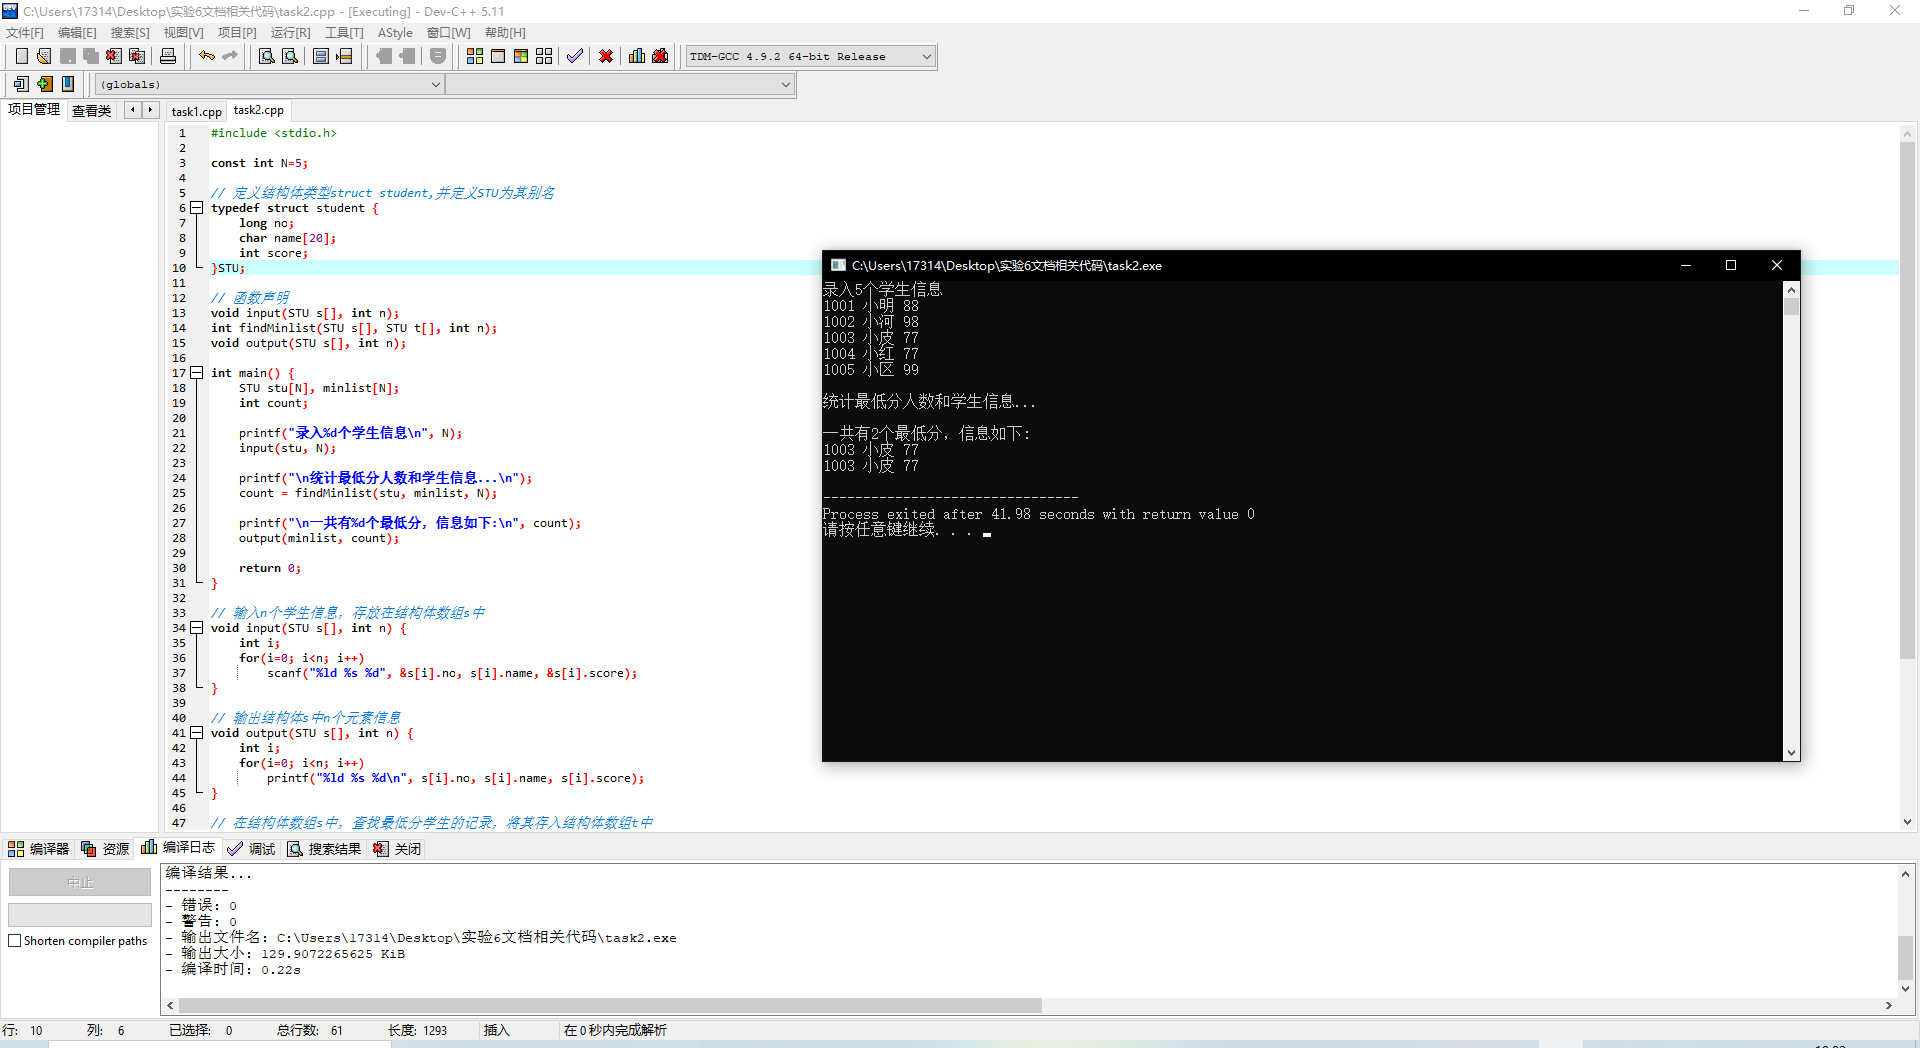This screenshot has height=1048, width=1920.
Task: Open Replace with the second magnifier icon
Action: (290, 56)
